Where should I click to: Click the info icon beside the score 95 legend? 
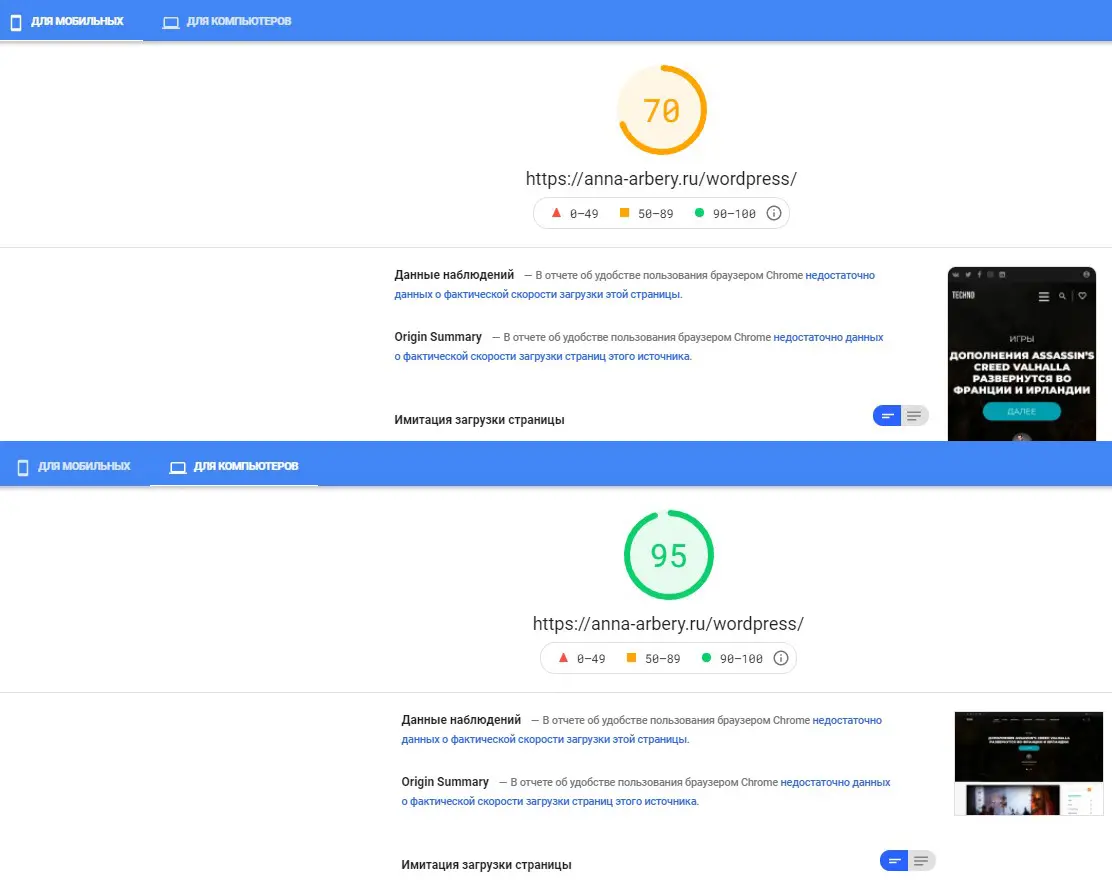coord(781,658)
